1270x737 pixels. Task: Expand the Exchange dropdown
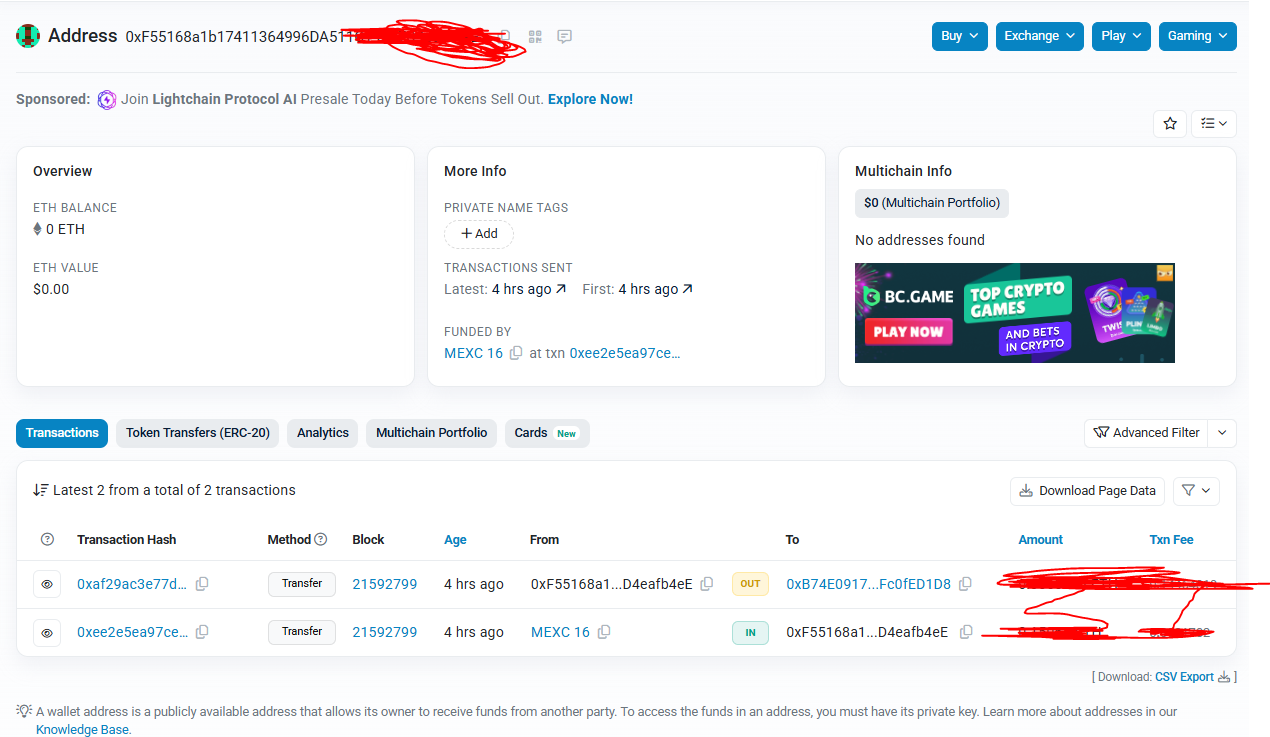coord(1039,36)
